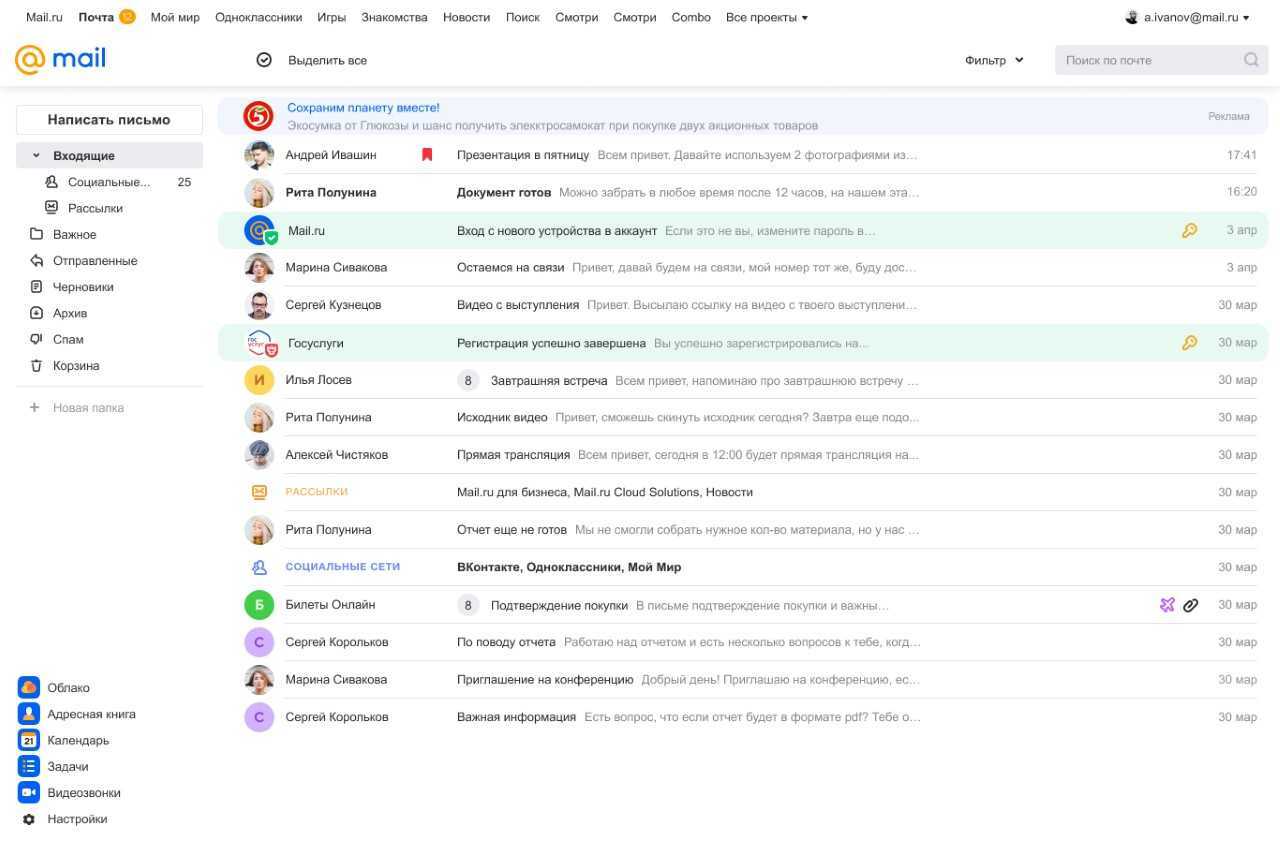
Task: Open the Address book icon
Action: click(28, 714)
